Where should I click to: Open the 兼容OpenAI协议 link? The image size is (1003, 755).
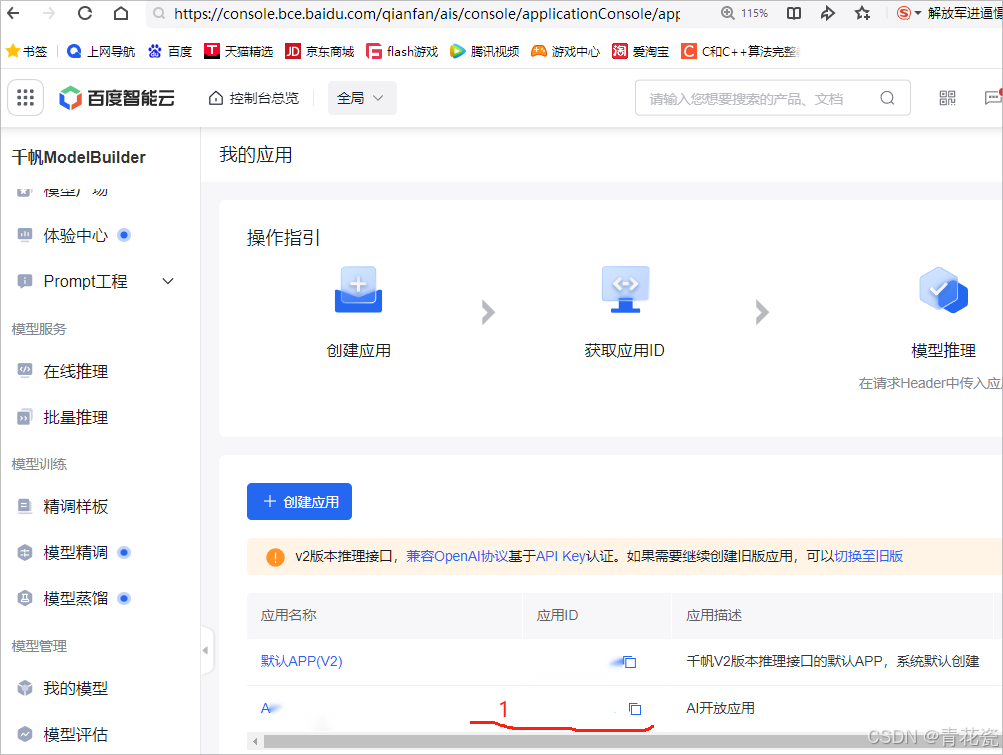pyautogui.click(x=457, y=556)
